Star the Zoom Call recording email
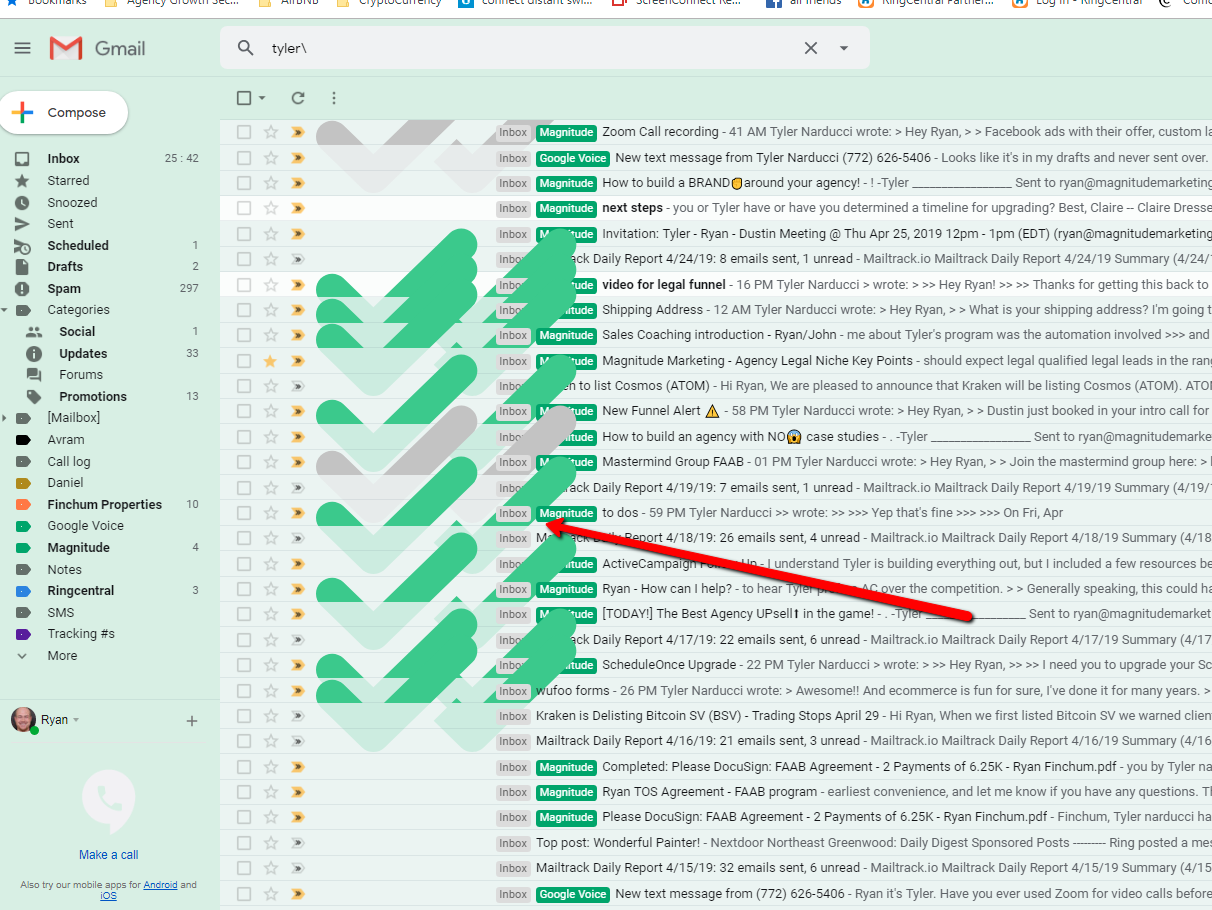Viewport: 1212px width, 910px height. tap(270, 132)
